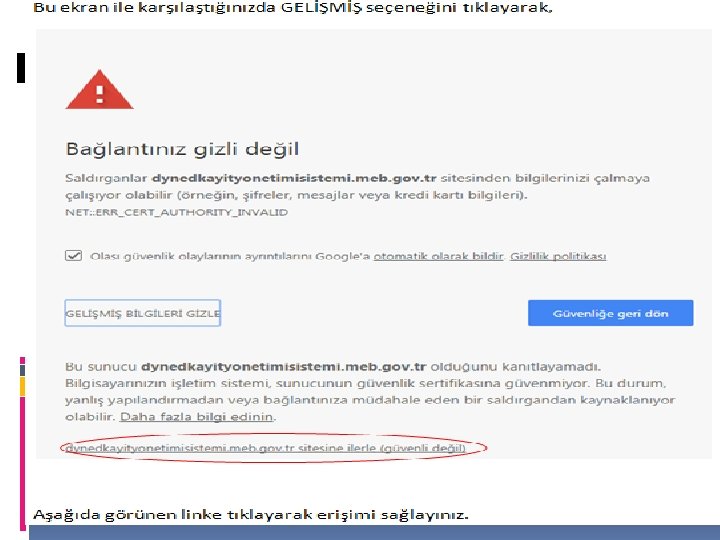Click the 'Bu sunucu' explanation paragraph
The image size is (720, 540).
pyautogui.click(x=370, y=392)
